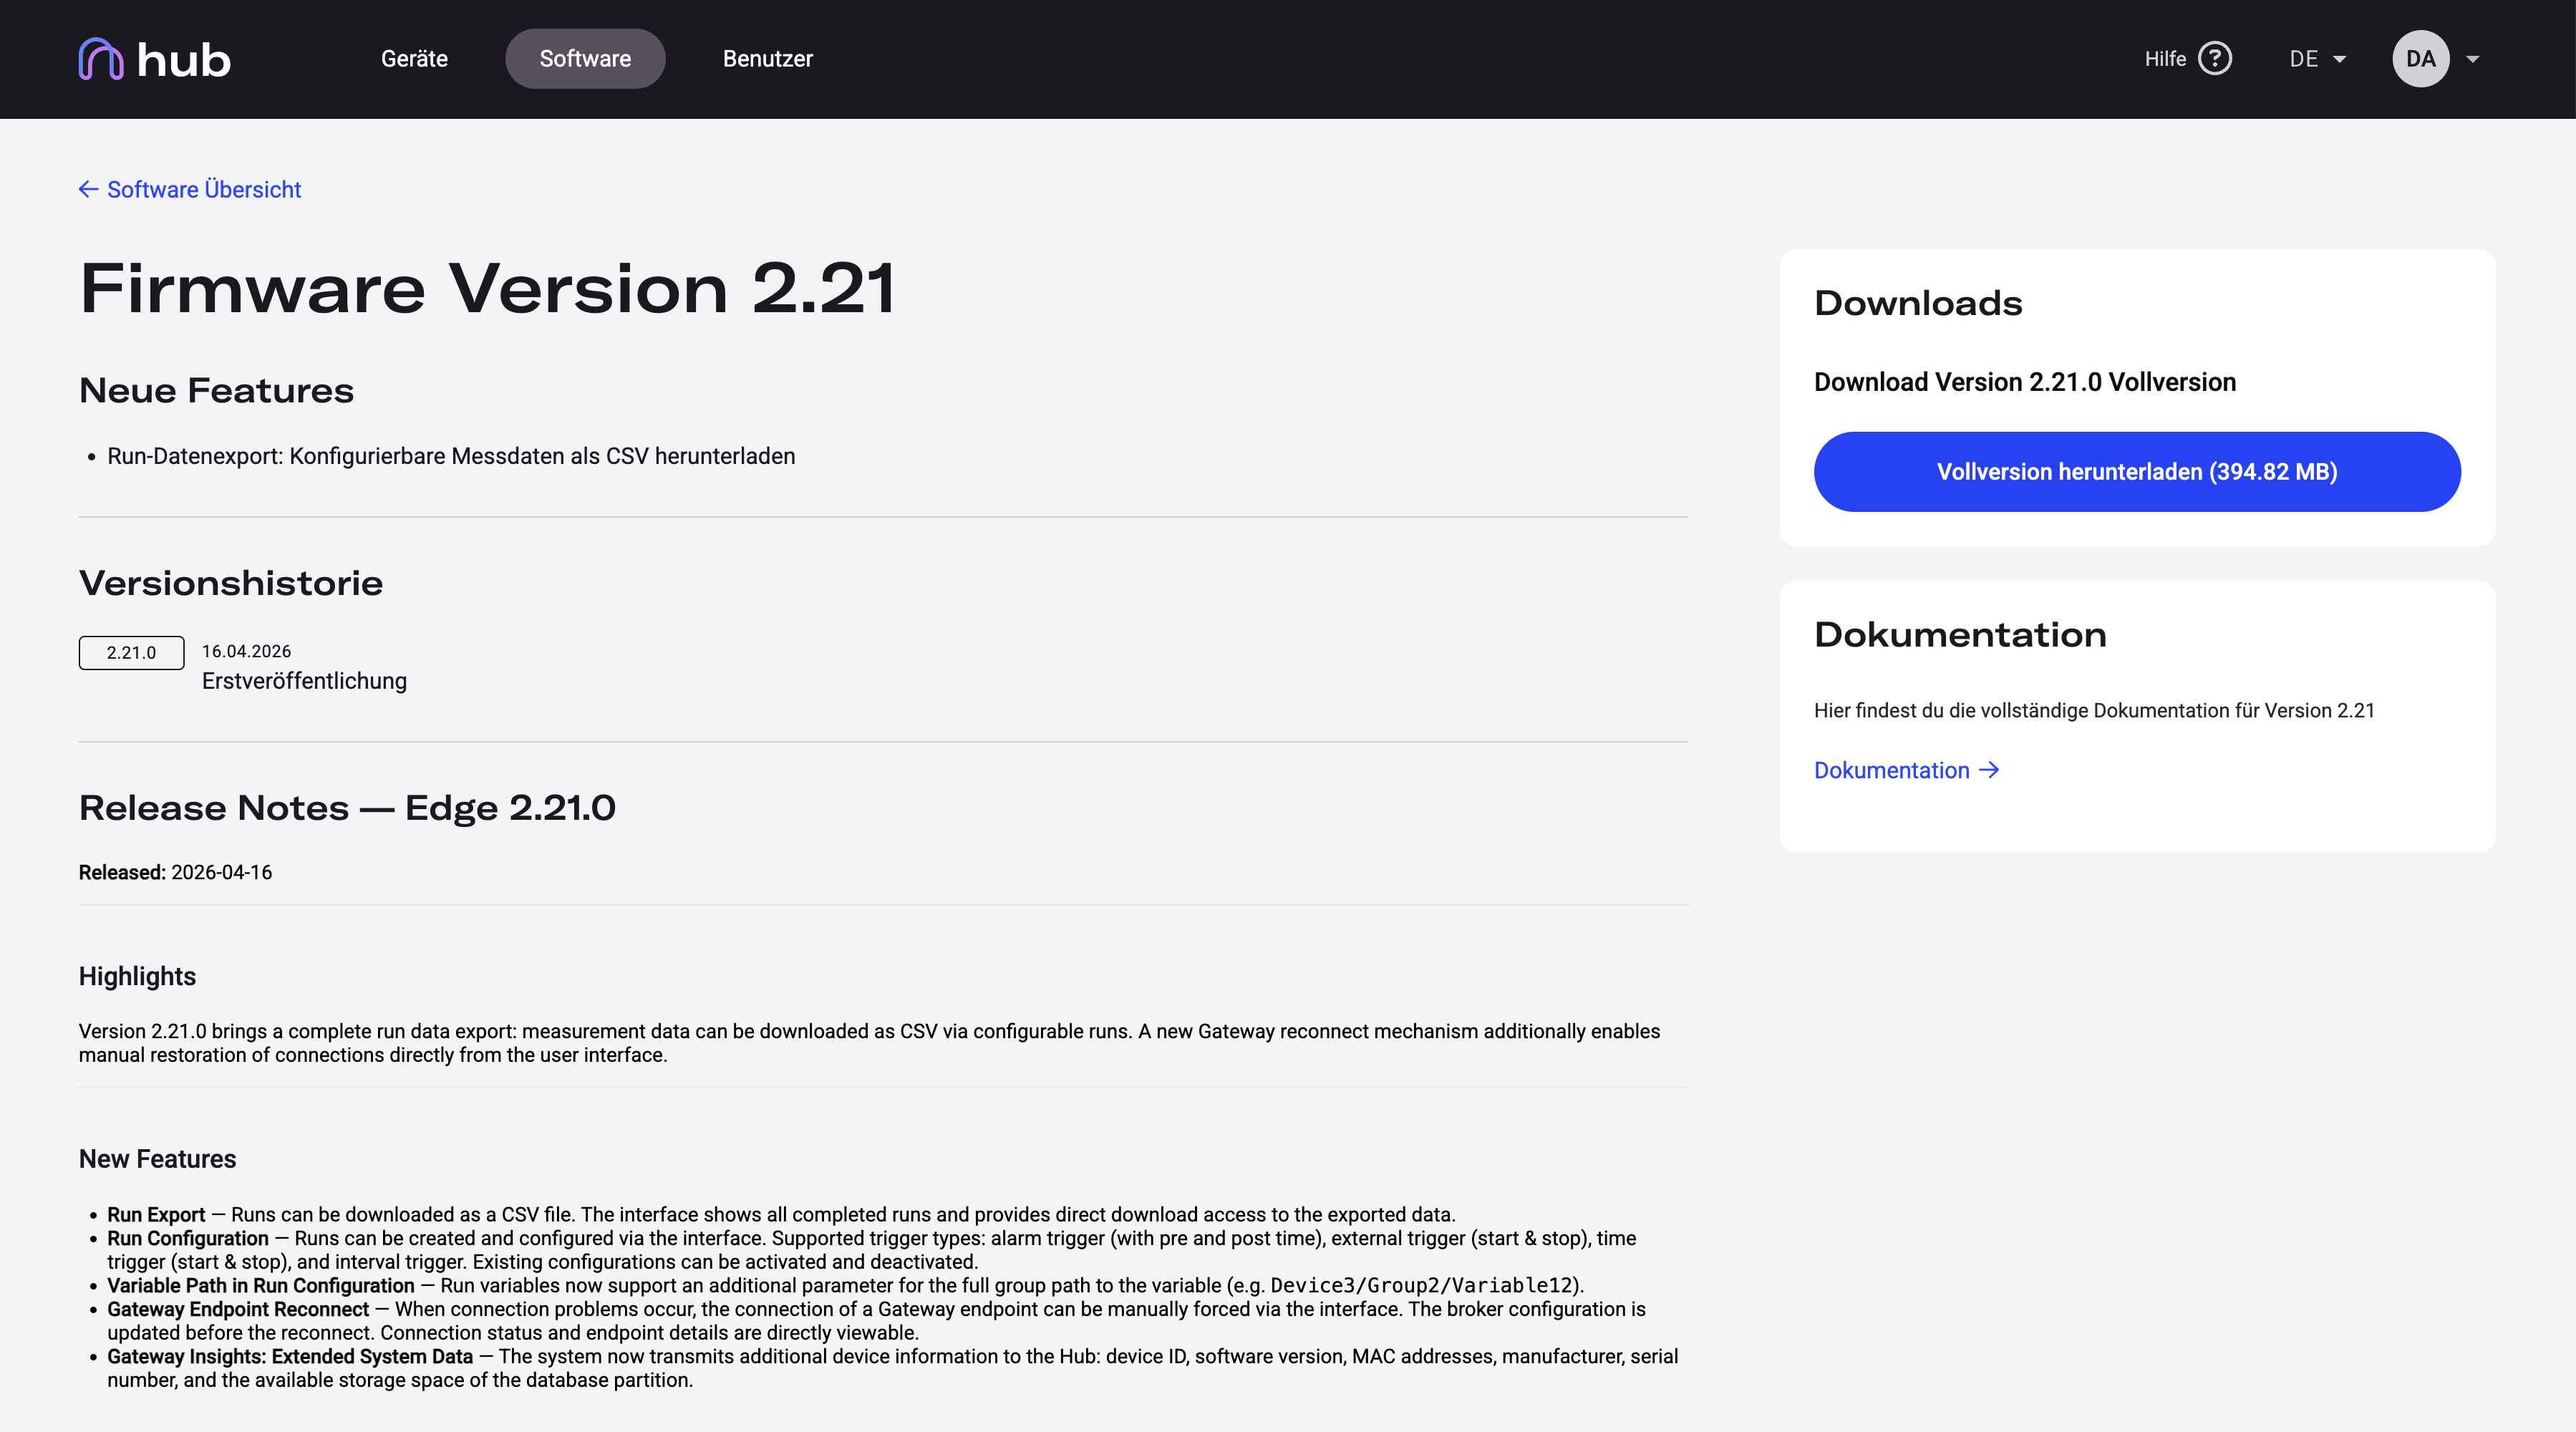The image size is (2576, 1432).
Task: Click Gateway Insights: Extended System Data bullet
Action: (x=893, y=1368)
